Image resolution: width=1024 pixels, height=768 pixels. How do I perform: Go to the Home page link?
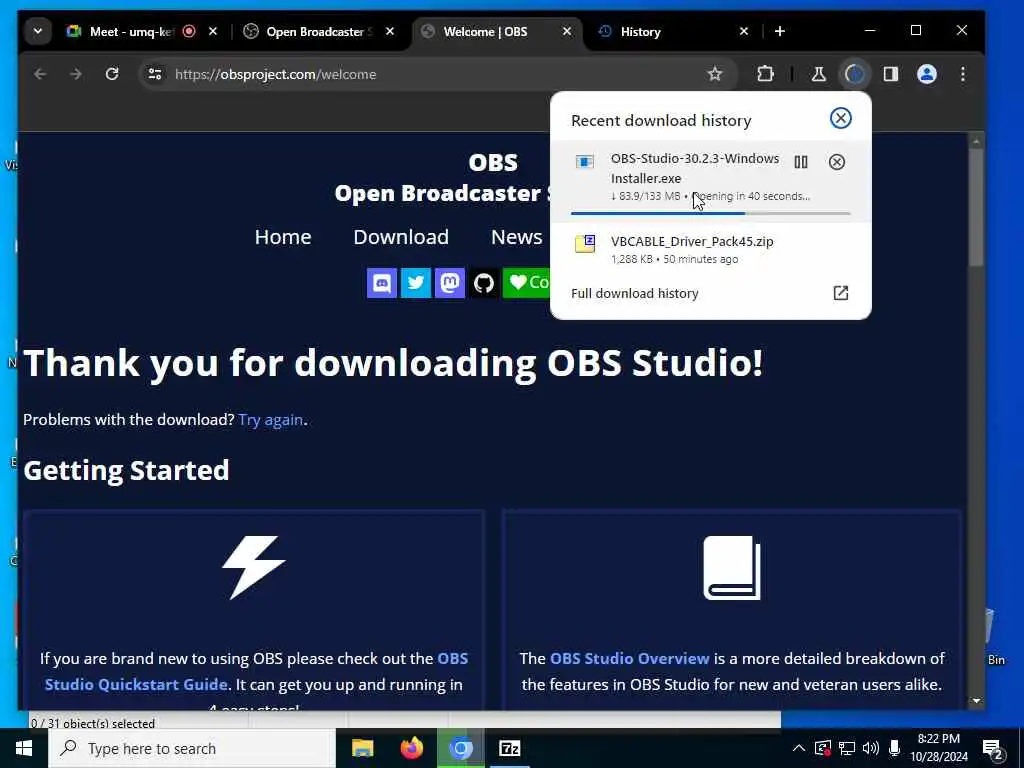283,237
